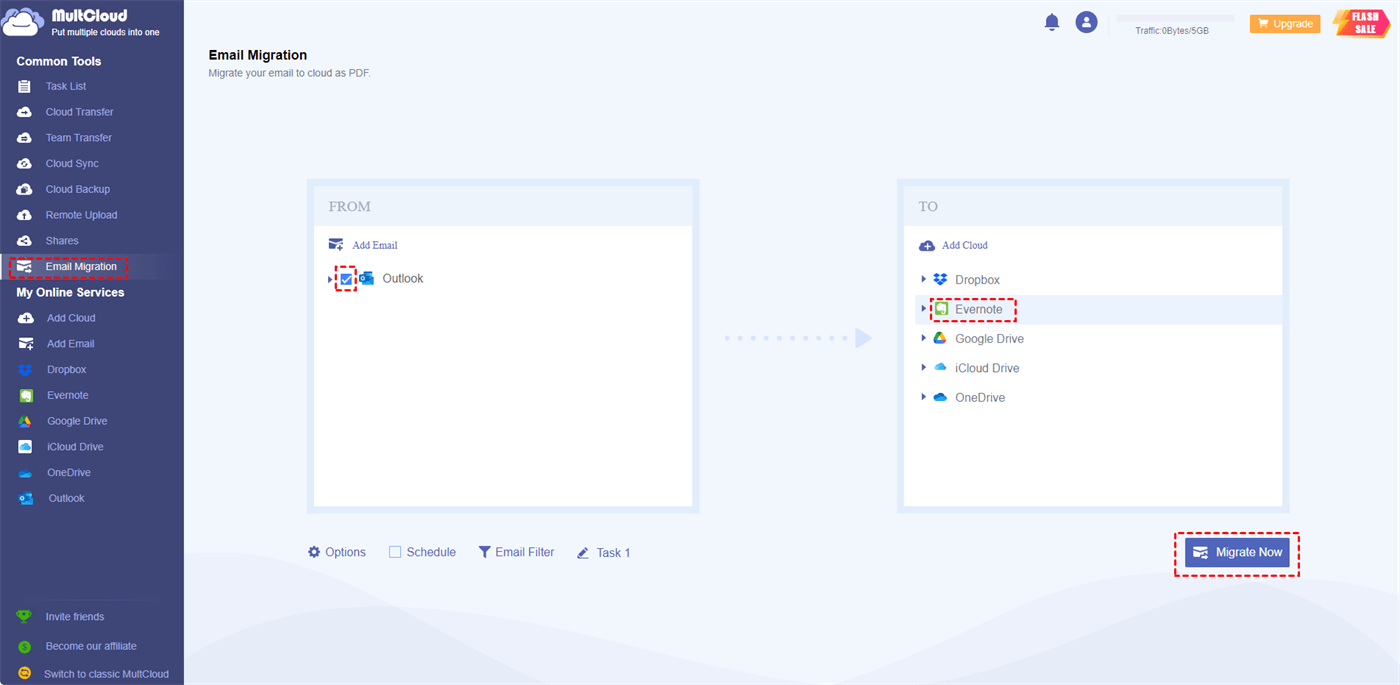Click the Outlook icon in FROM panel
Image resolution: width=1400 pixels, height=685 pixels.
(x=366, y=279)
